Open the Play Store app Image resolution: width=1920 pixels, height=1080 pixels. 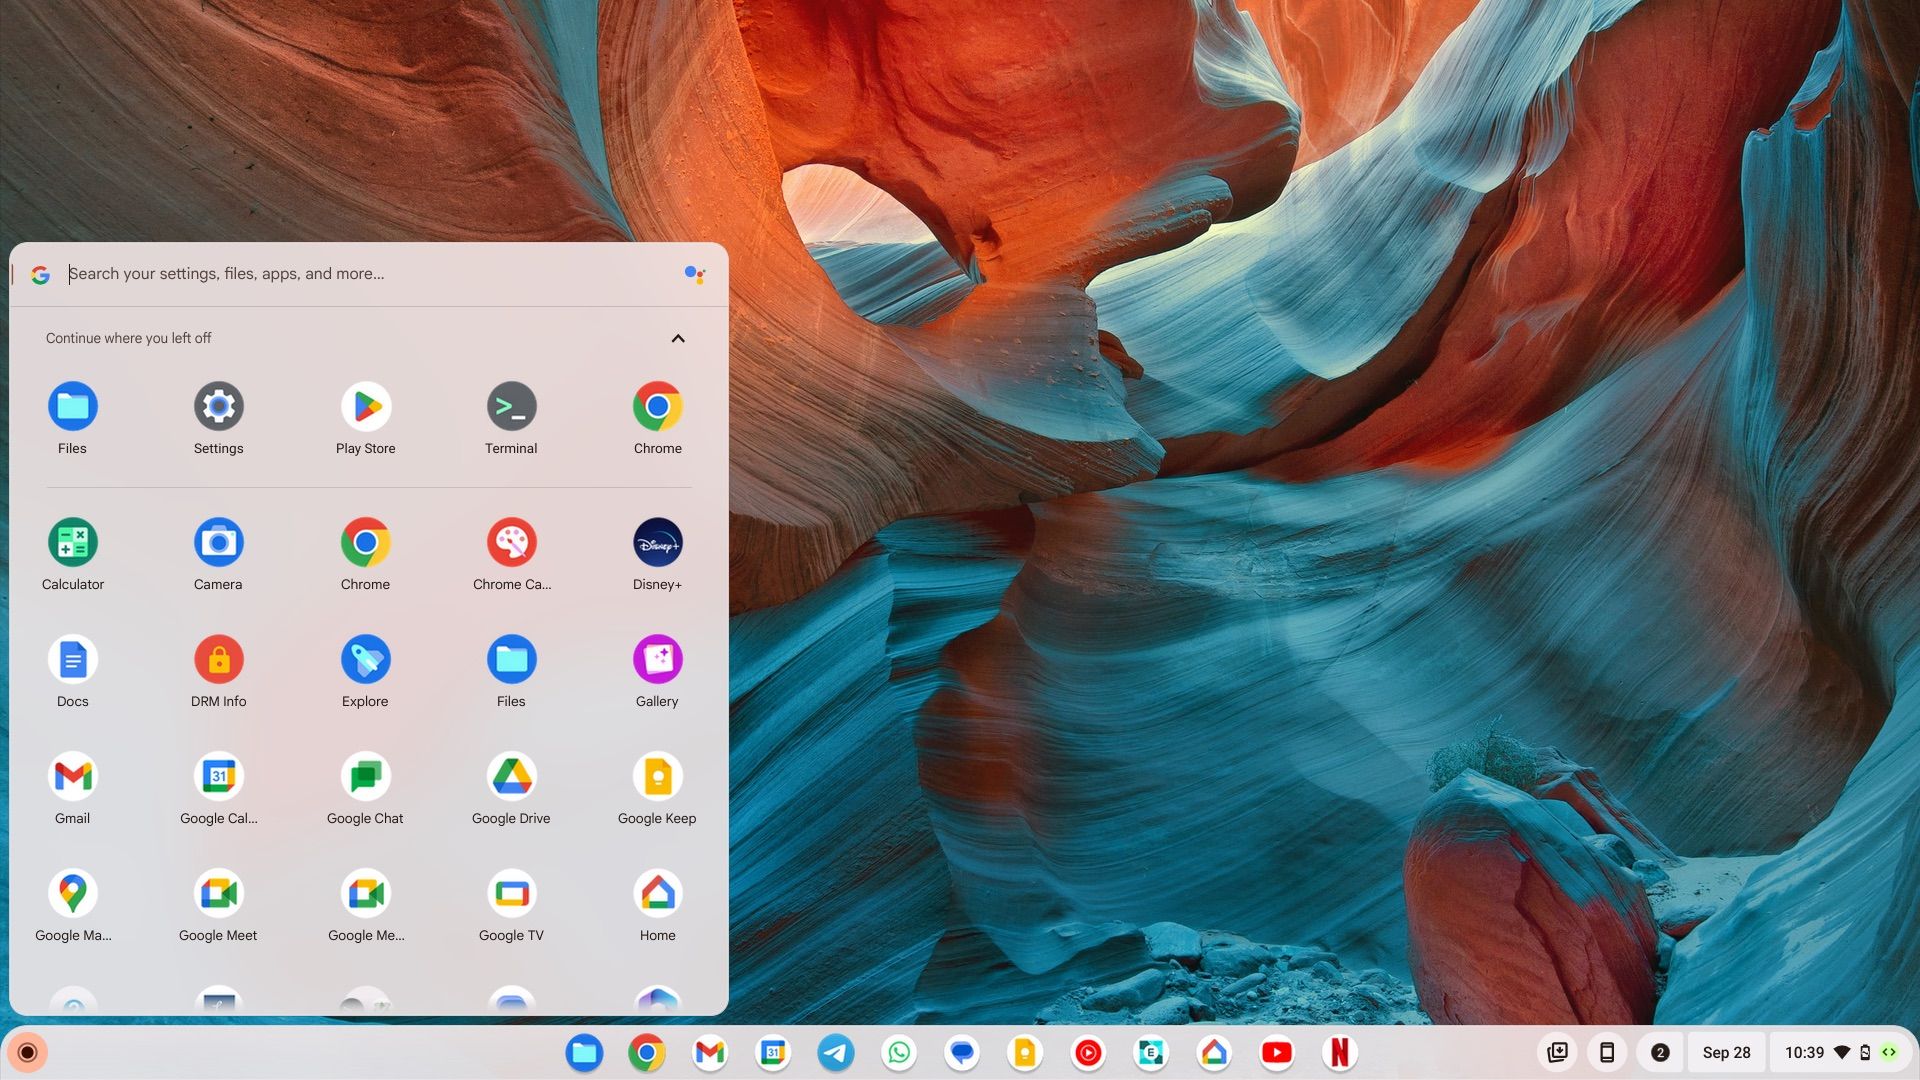coord(365,406)
